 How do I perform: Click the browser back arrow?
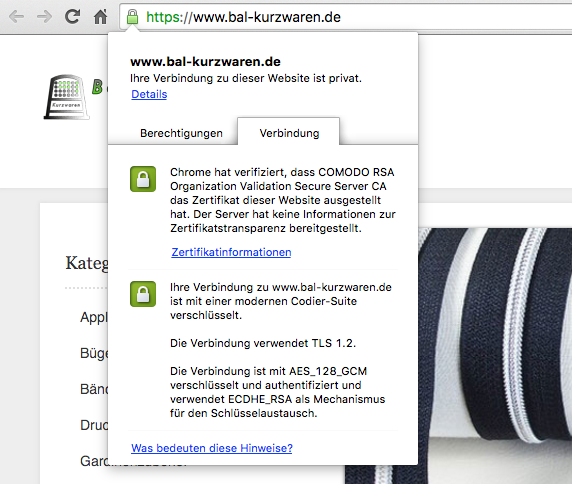click(17, 17)
